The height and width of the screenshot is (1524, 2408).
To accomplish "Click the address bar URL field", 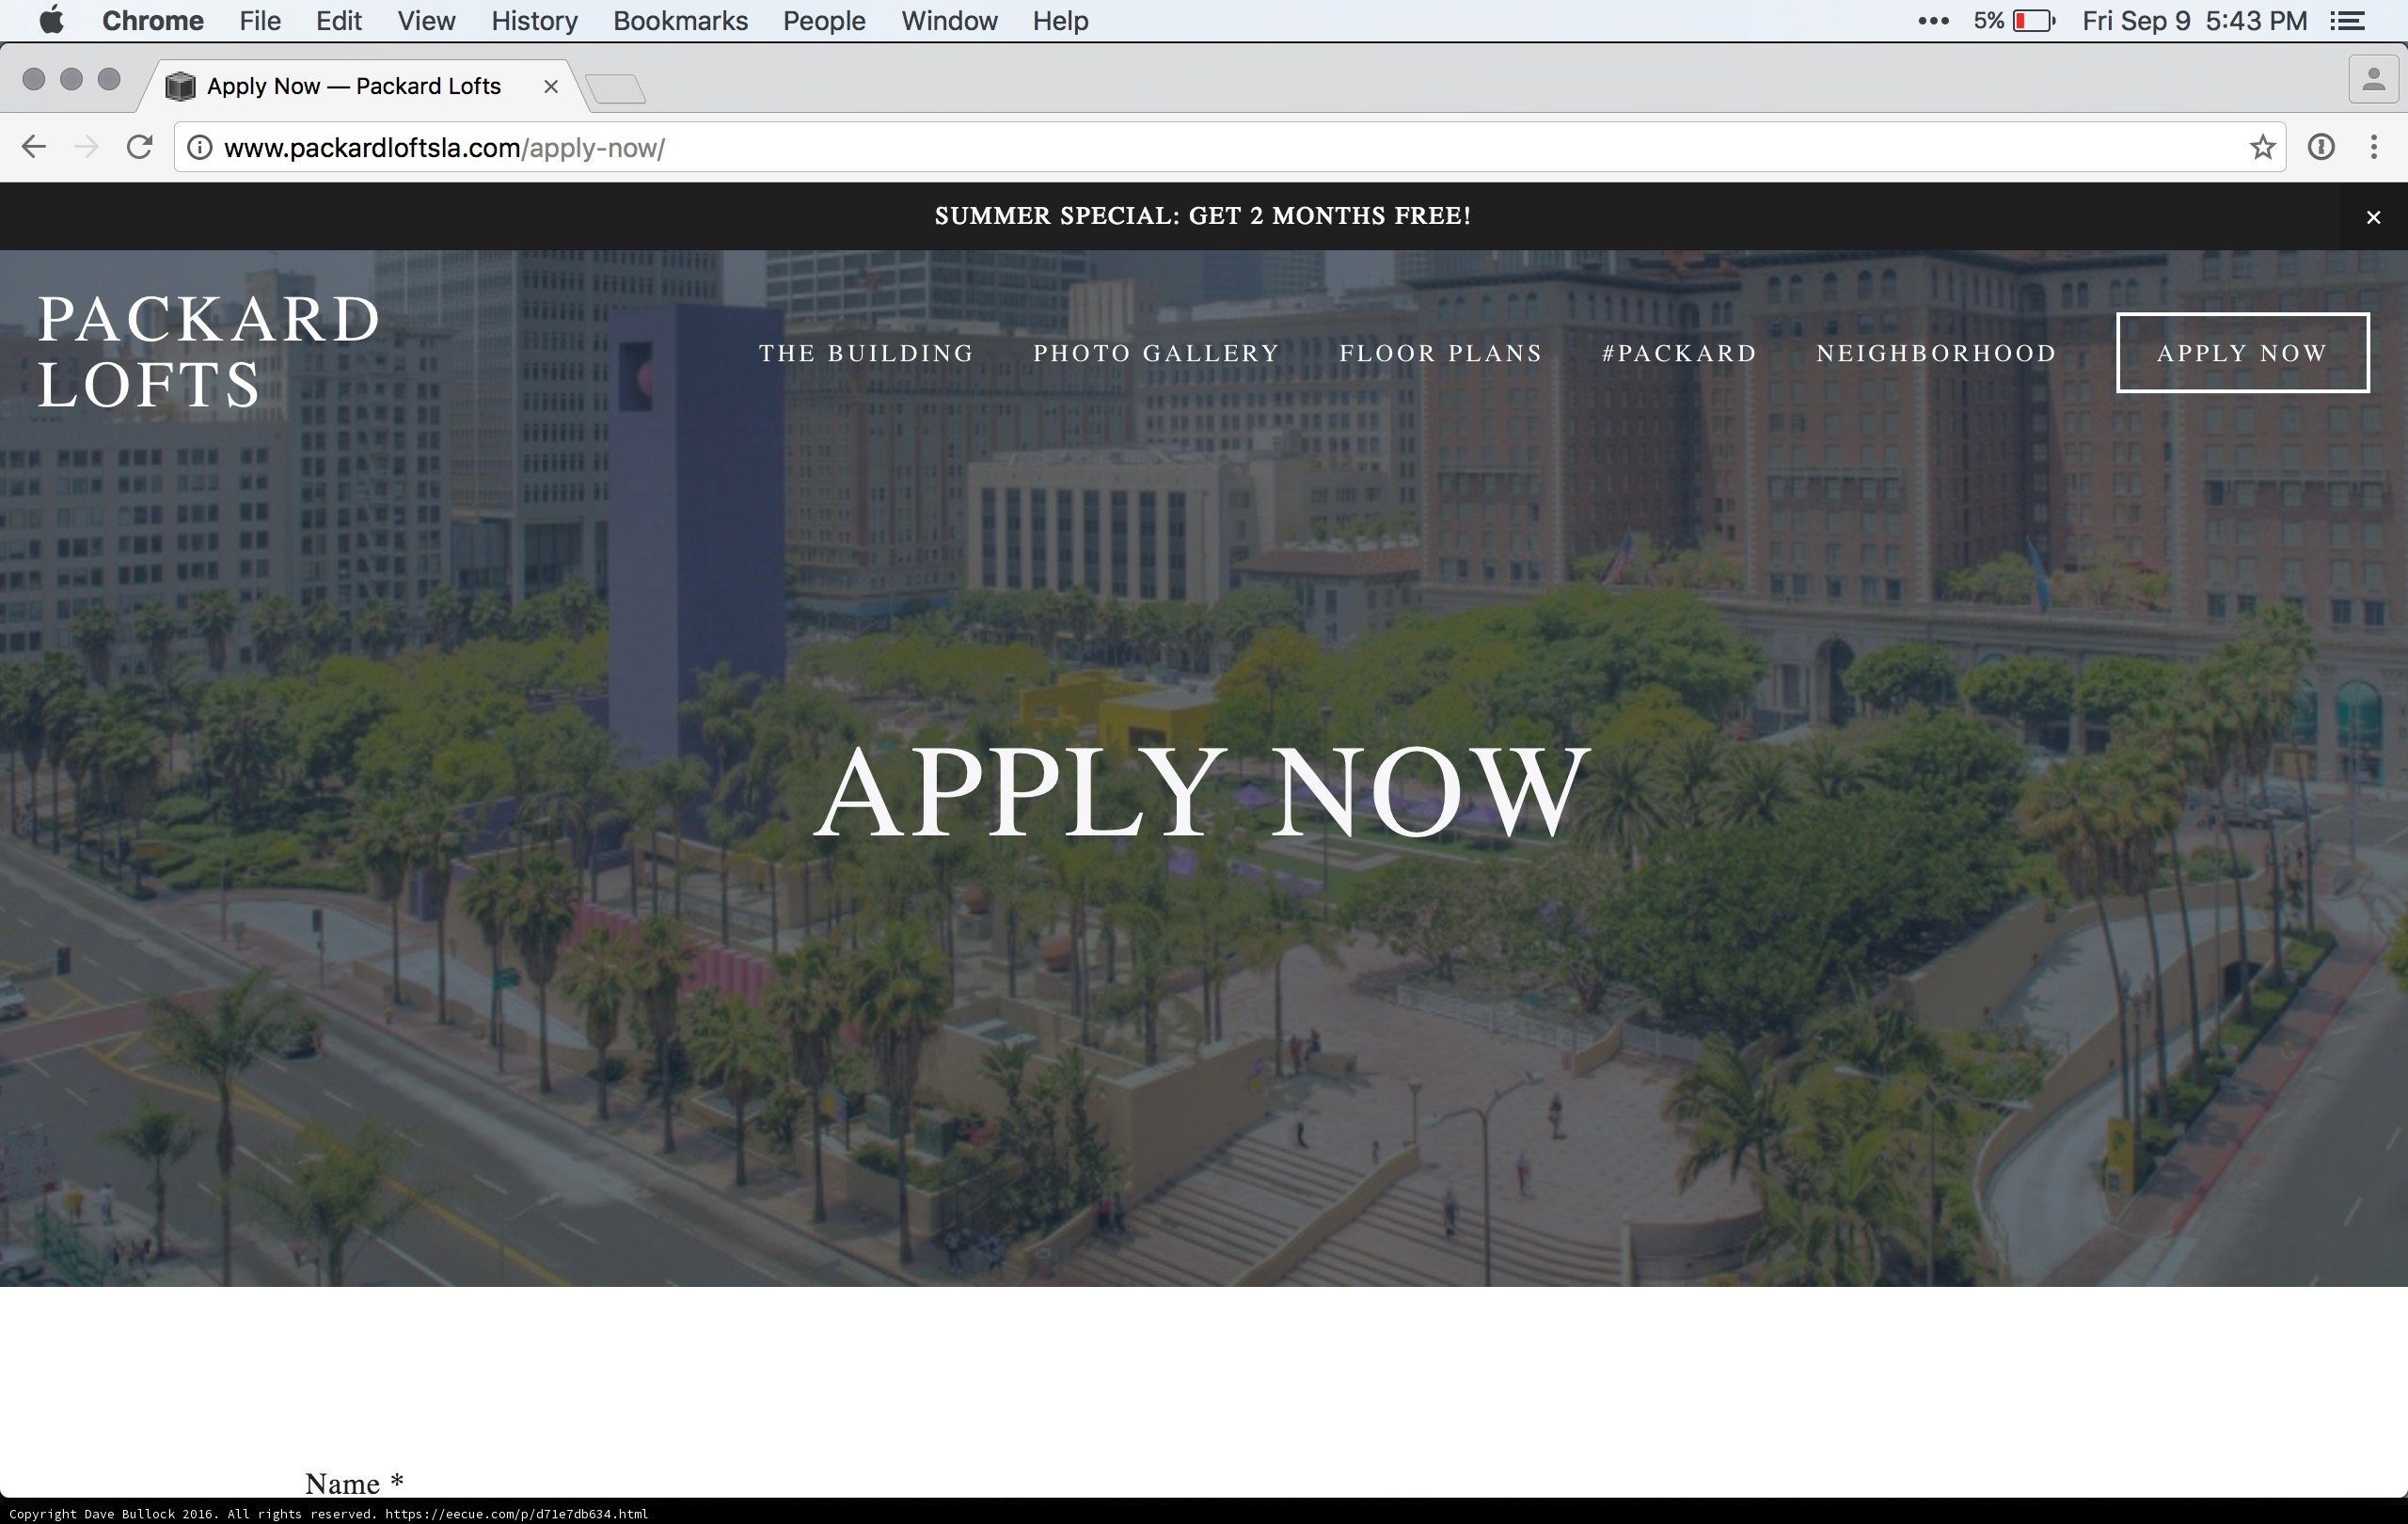I will point(1230,148).
